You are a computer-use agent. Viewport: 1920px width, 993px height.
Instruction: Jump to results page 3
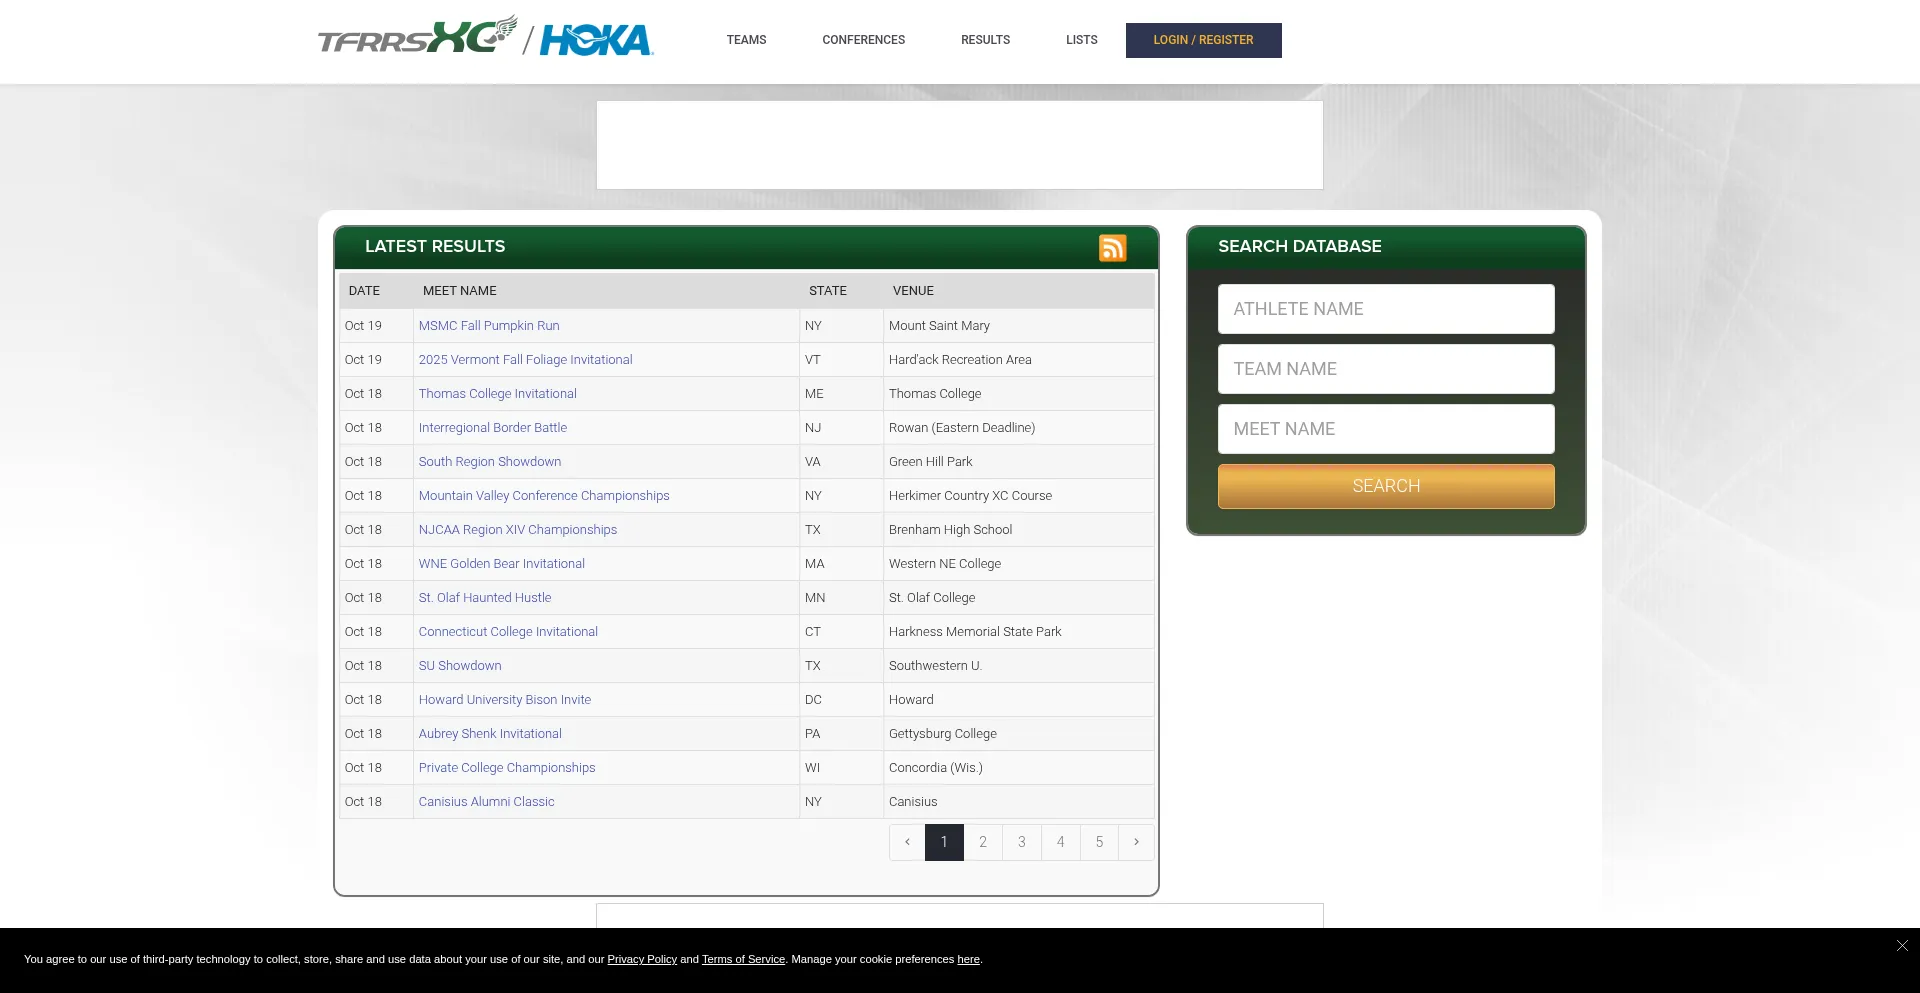pyautogui.click(x=1021, y=842)
